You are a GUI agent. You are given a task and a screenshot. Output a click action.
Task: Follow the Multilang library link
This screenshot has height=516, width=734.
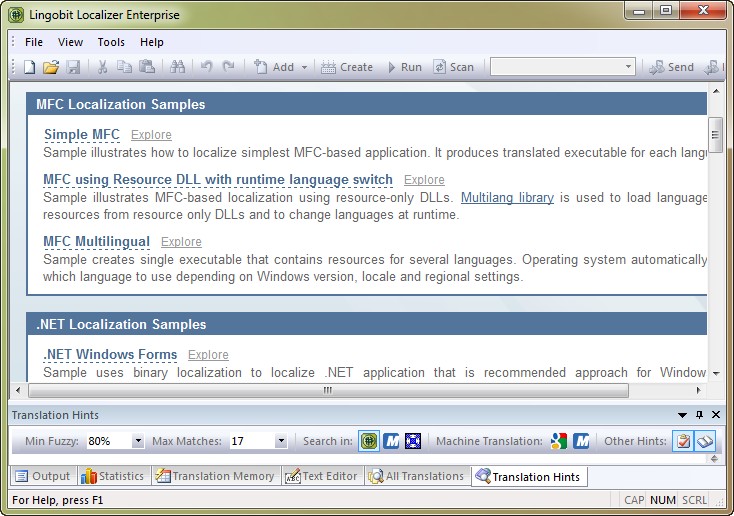tap(507, 198)
